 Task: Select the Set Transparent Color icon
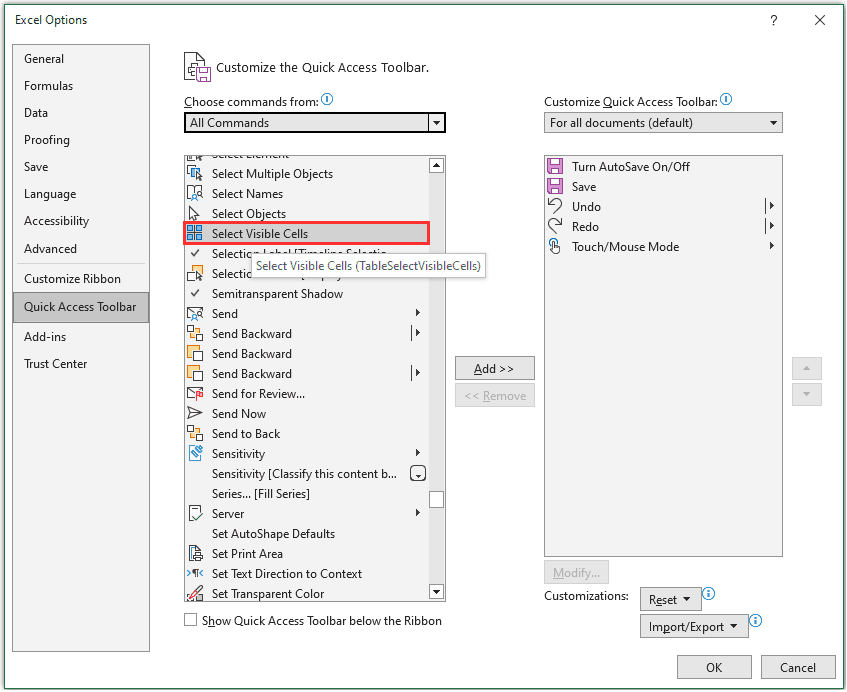coord(198,593)
